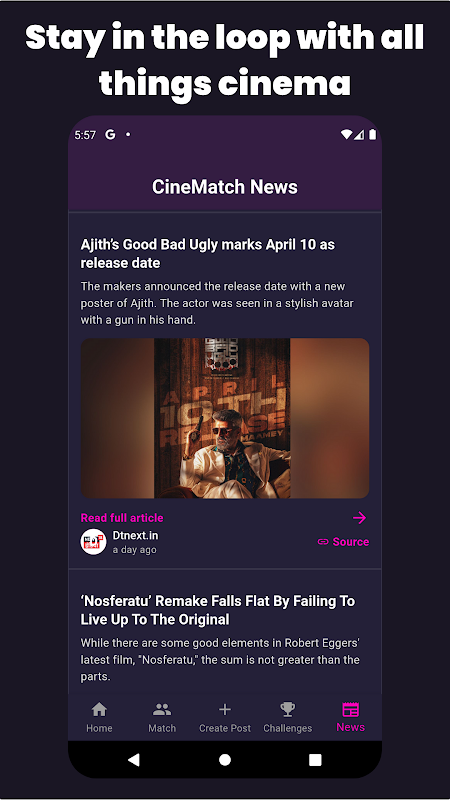Viewport: 450px width, 800px height.
Task: Click the Dtnext.in publisher avatar
Action: click(93, 542)
